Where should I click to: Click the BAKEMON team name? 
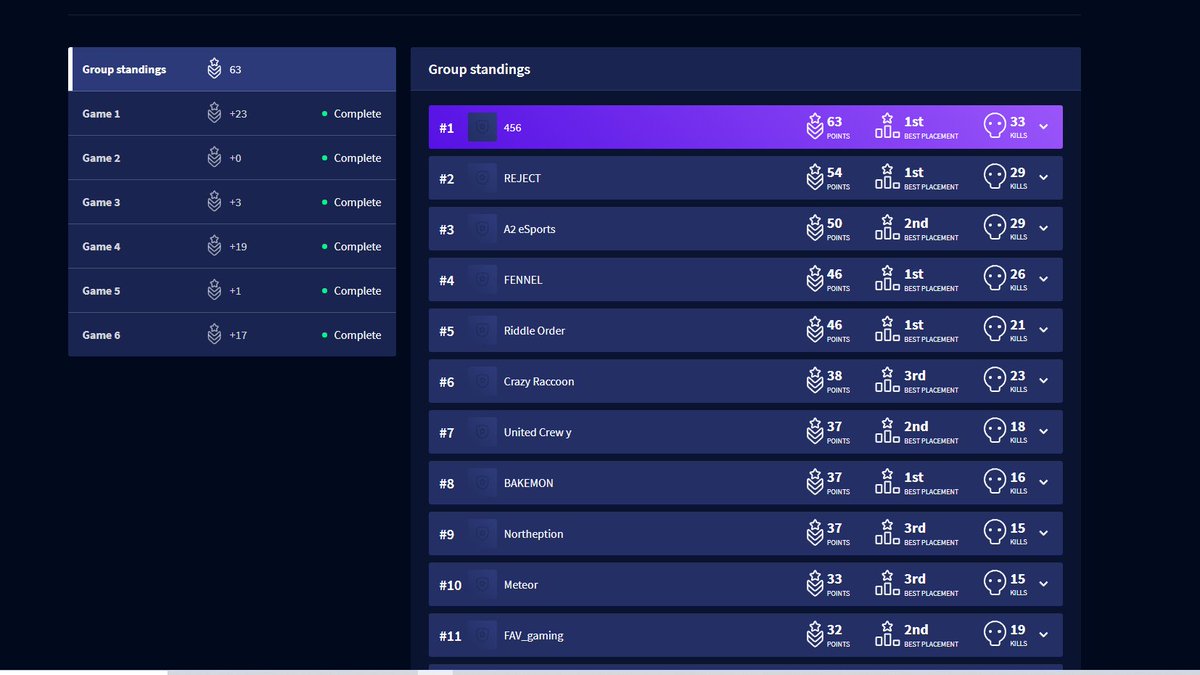click(x=528, y=483)
